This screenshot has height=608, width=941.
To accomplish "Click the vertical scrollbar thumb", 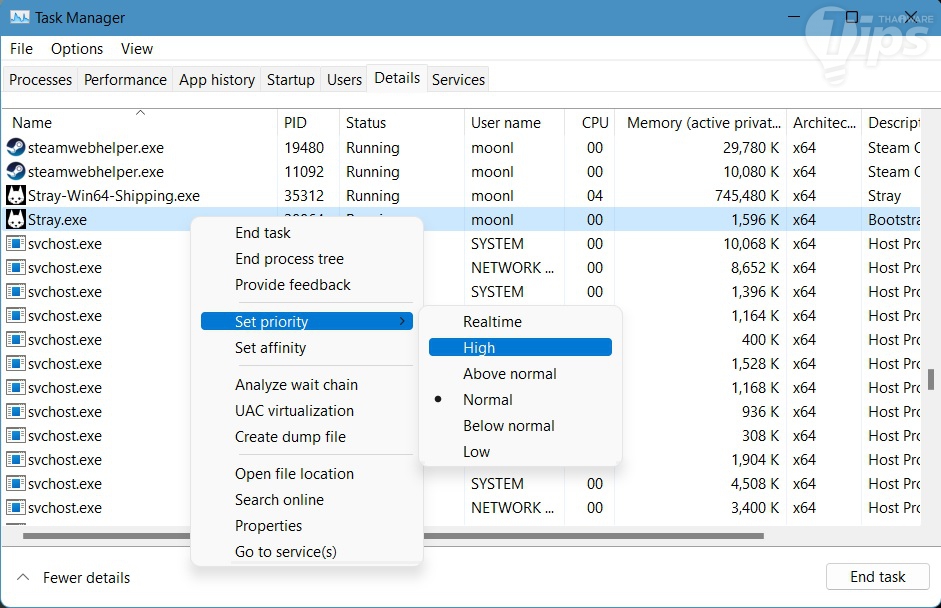I will (x=931, y=379).
